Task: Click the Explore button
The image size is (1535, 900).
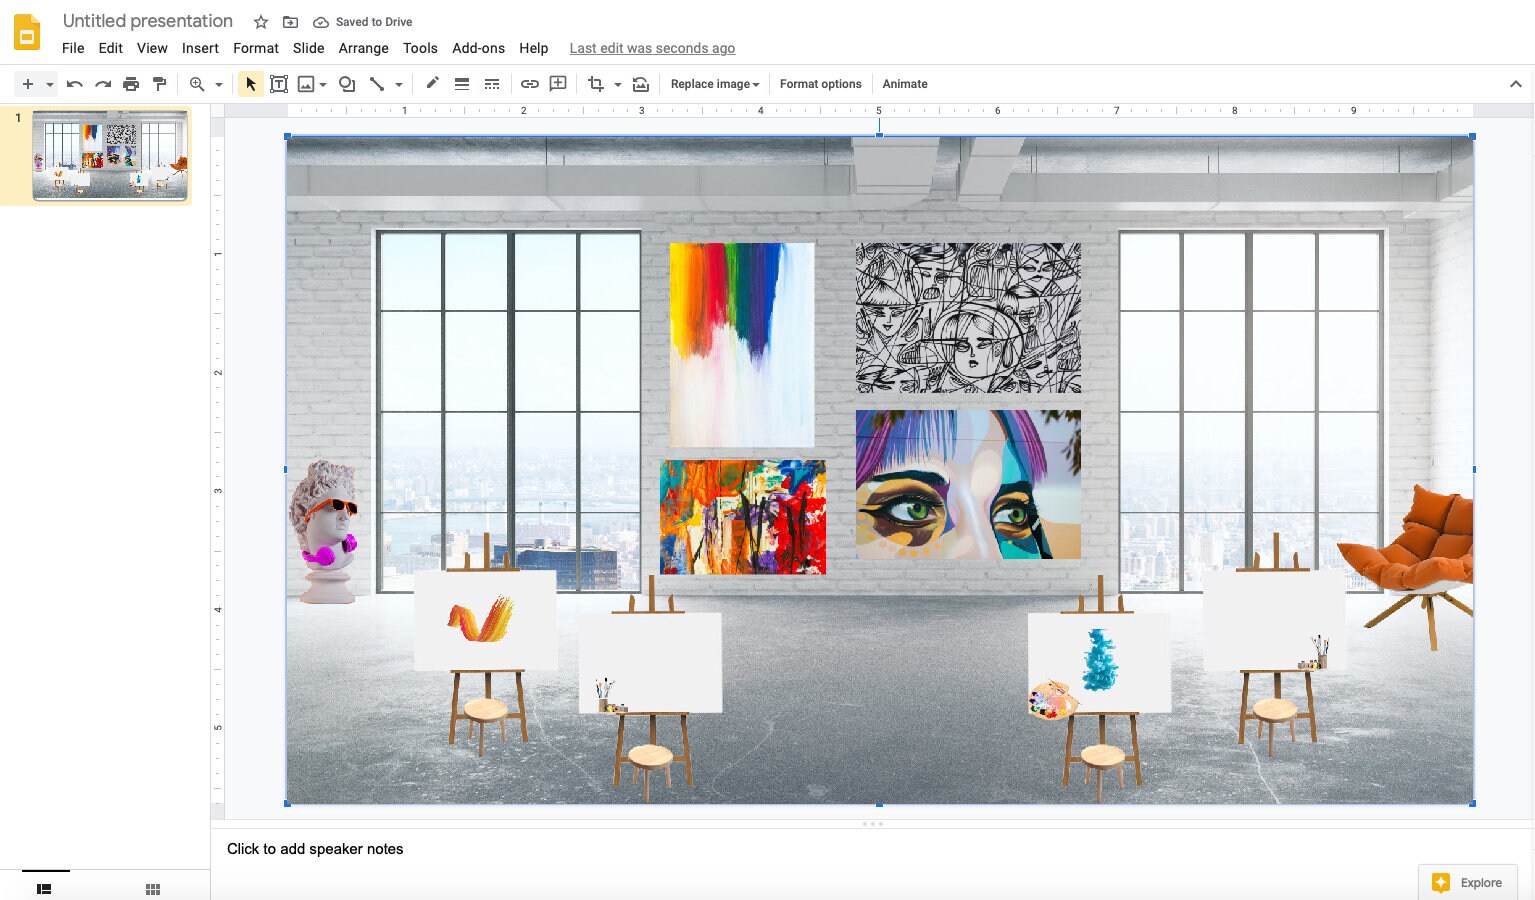Action: coord(1468,882)
